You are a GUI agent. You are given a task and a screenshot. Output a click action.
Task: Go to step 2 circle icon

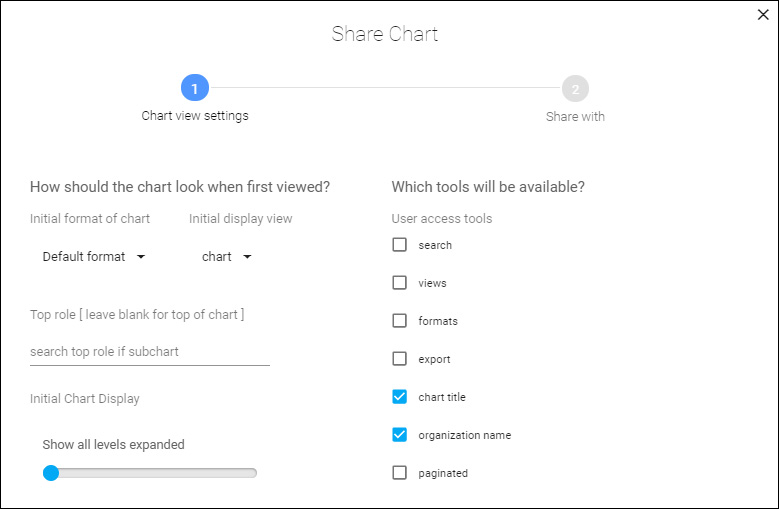pos(575,89)
